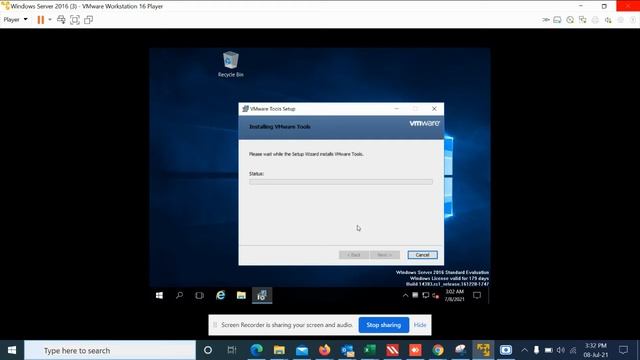Open Recycle Bin on guest desktop

pos(231,64)
